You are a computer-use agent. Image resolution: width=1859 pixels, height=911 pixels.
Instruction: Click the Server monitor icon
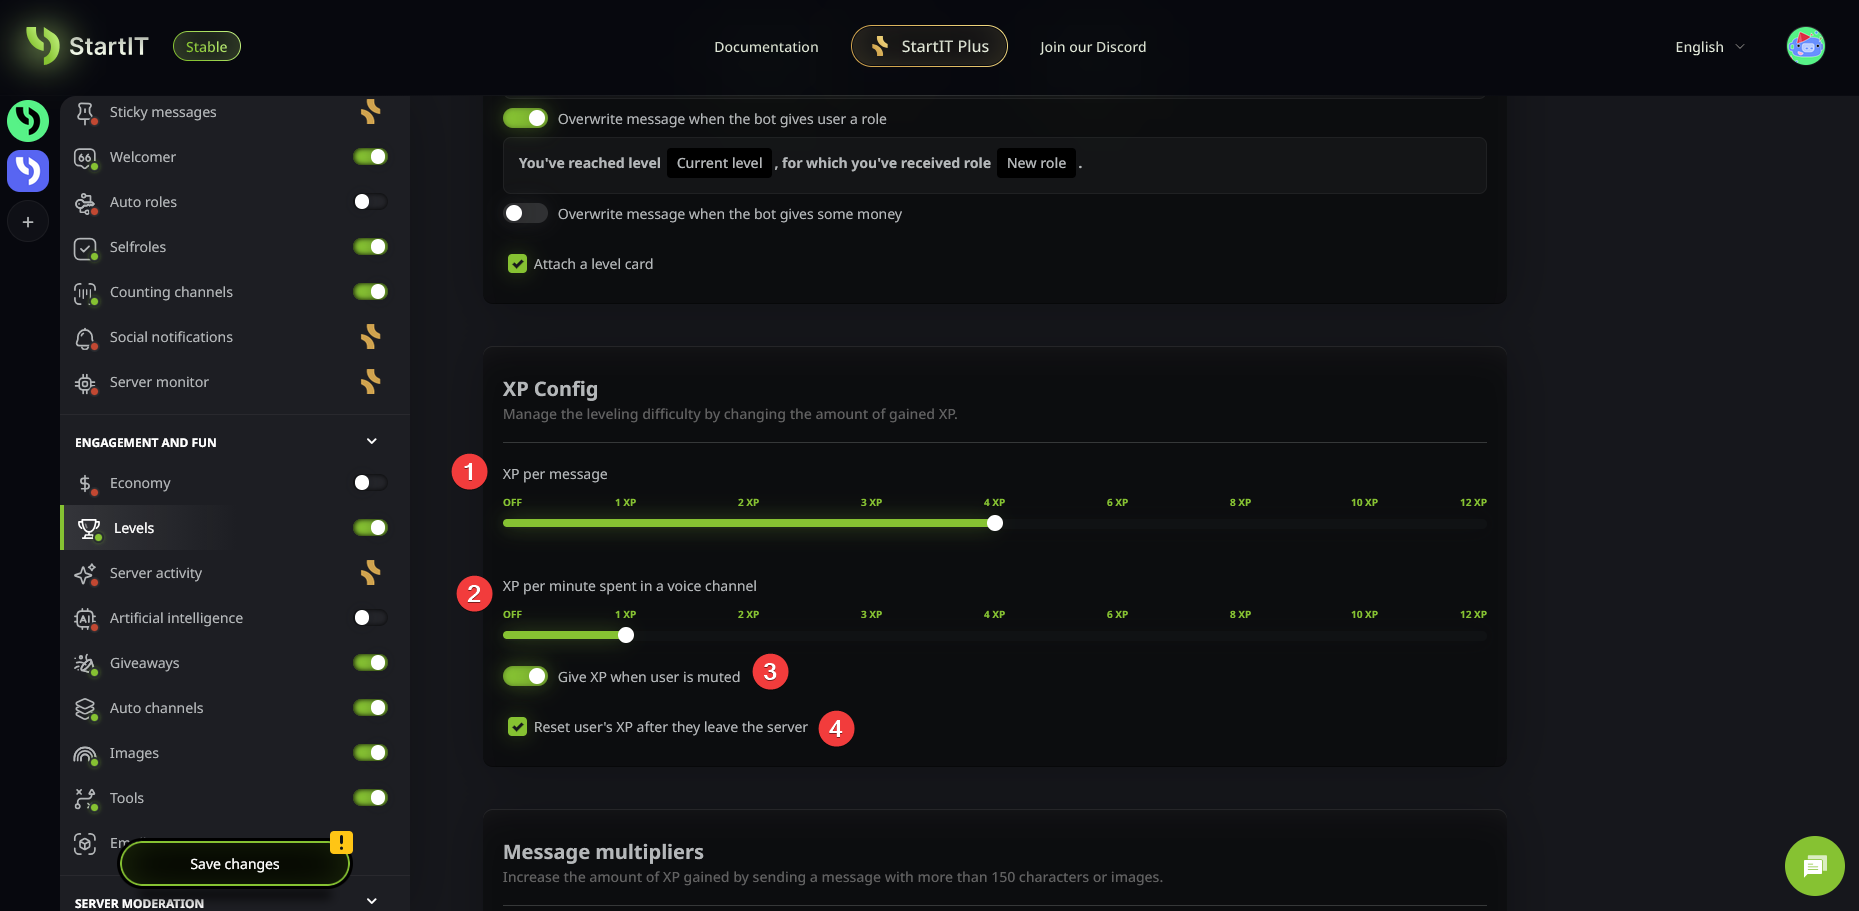[x=85, y=383]
